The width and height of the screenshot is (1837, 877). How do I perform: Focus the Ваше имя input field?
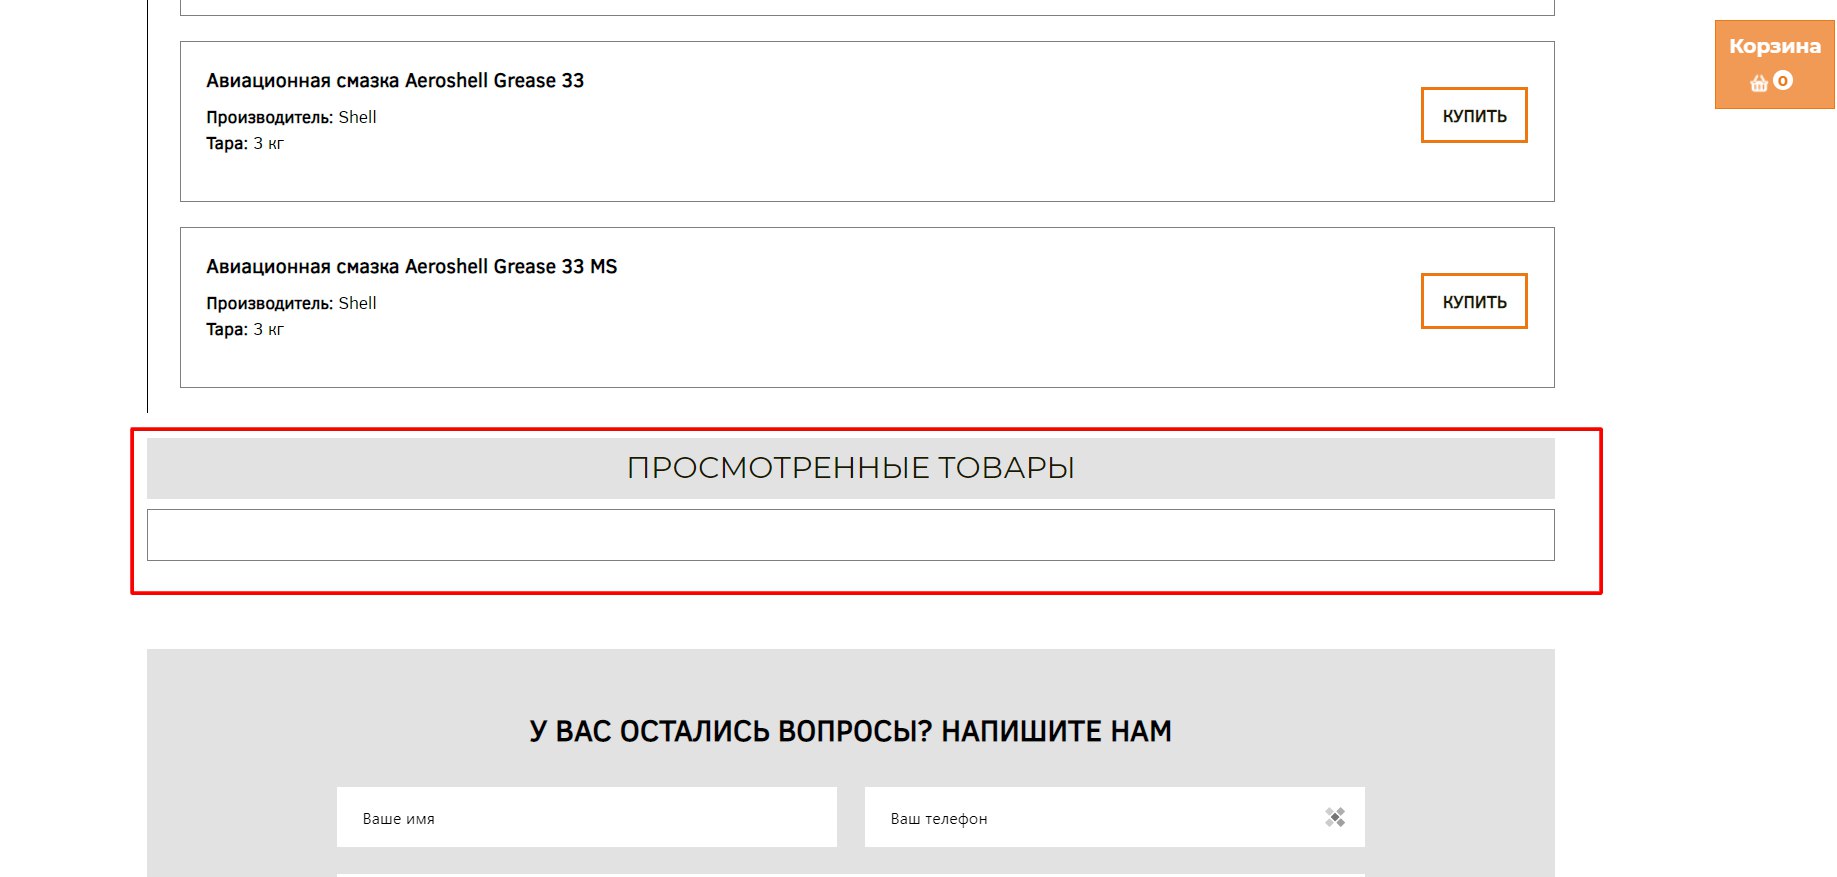[587, 817]
